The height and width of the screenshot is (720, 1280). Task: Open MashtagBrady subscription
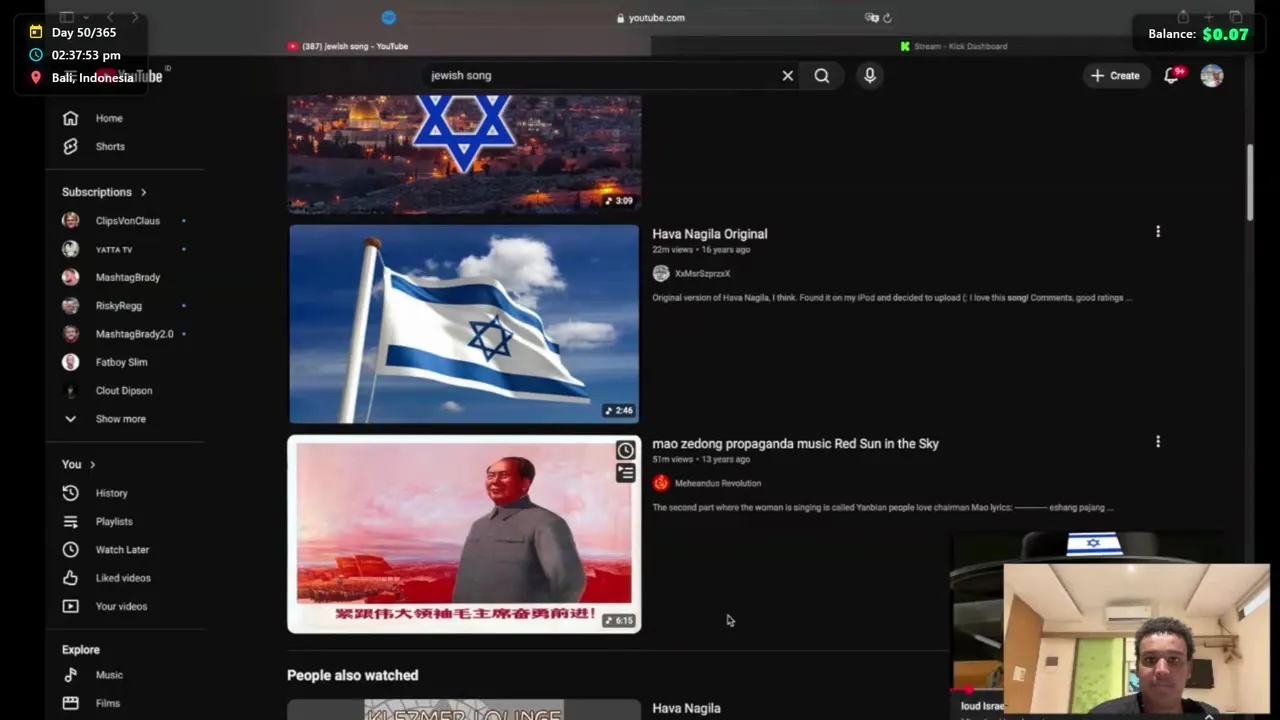click(125, 277)
